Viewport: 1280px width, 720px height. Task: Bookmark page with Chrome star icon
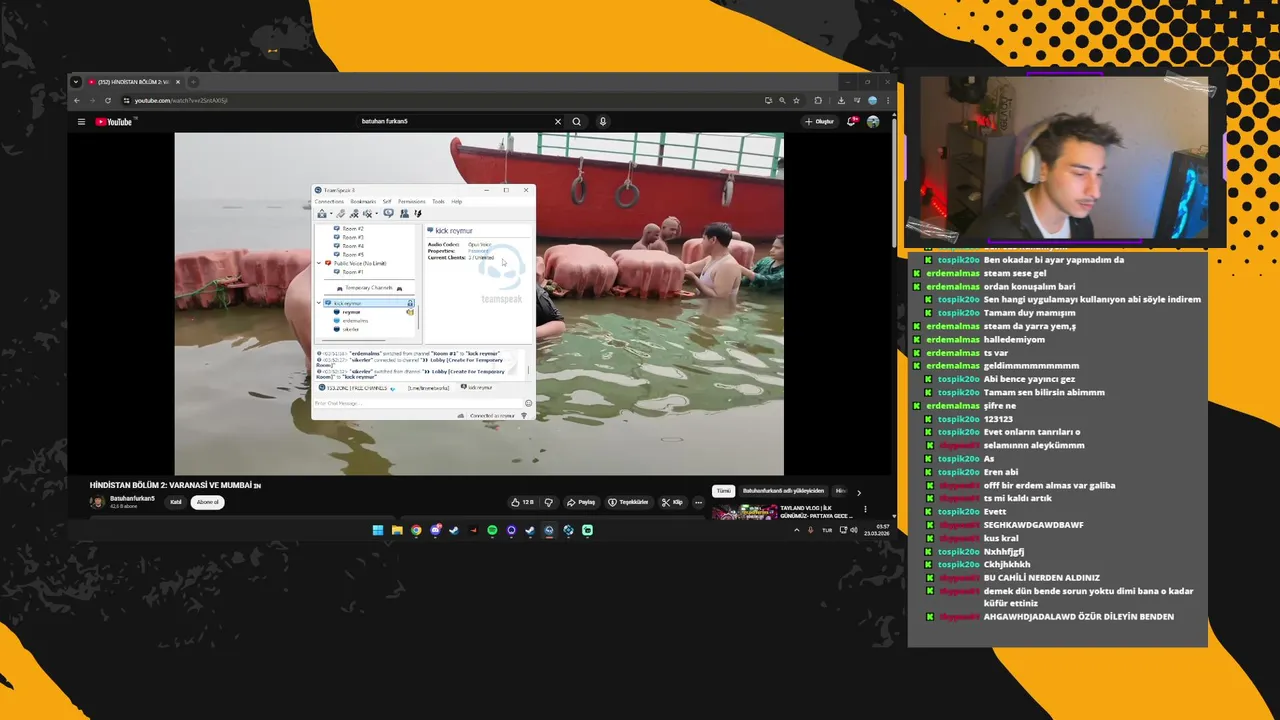click(796, 101)
